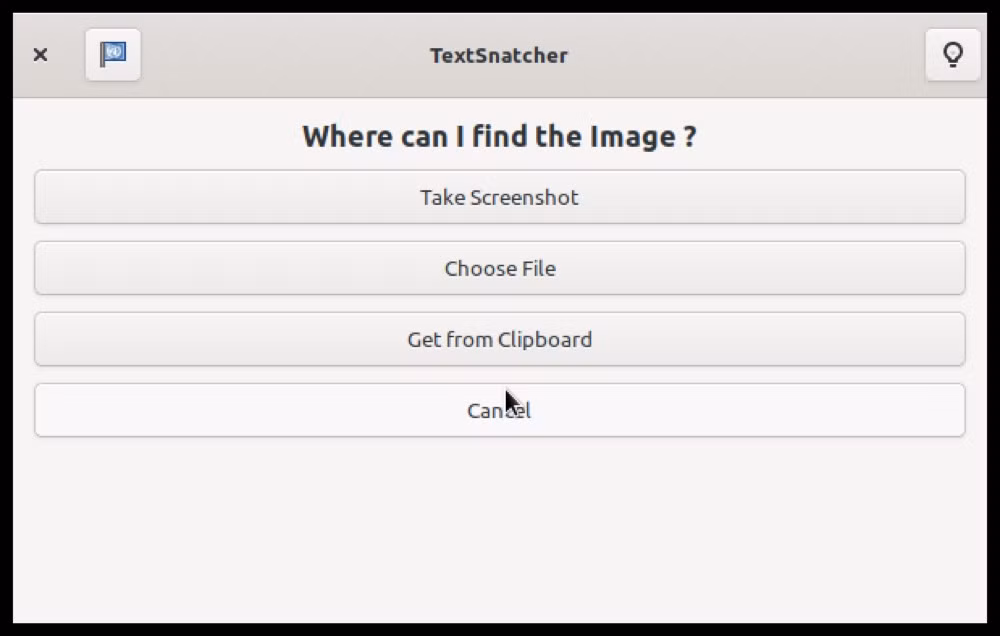1000x636 pixels.
Task: Pick Get from Clipboard
Action: (x=499, y=339)
